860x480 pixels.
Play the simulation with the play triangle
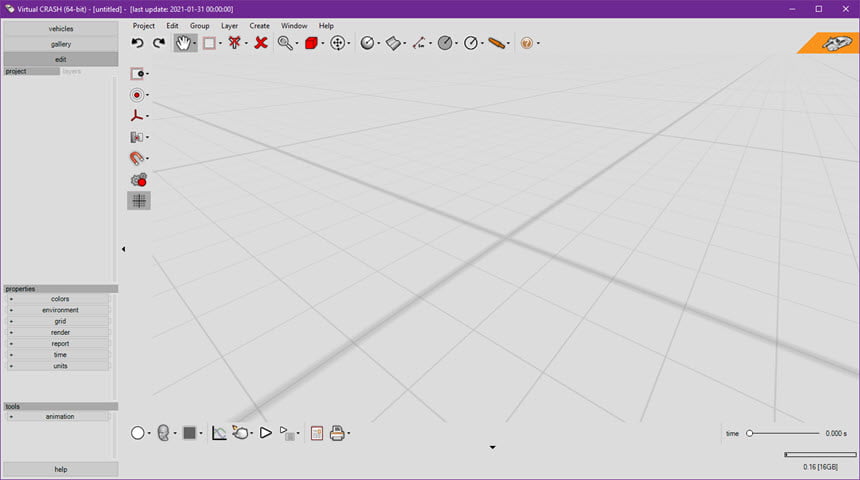(265, 433)
